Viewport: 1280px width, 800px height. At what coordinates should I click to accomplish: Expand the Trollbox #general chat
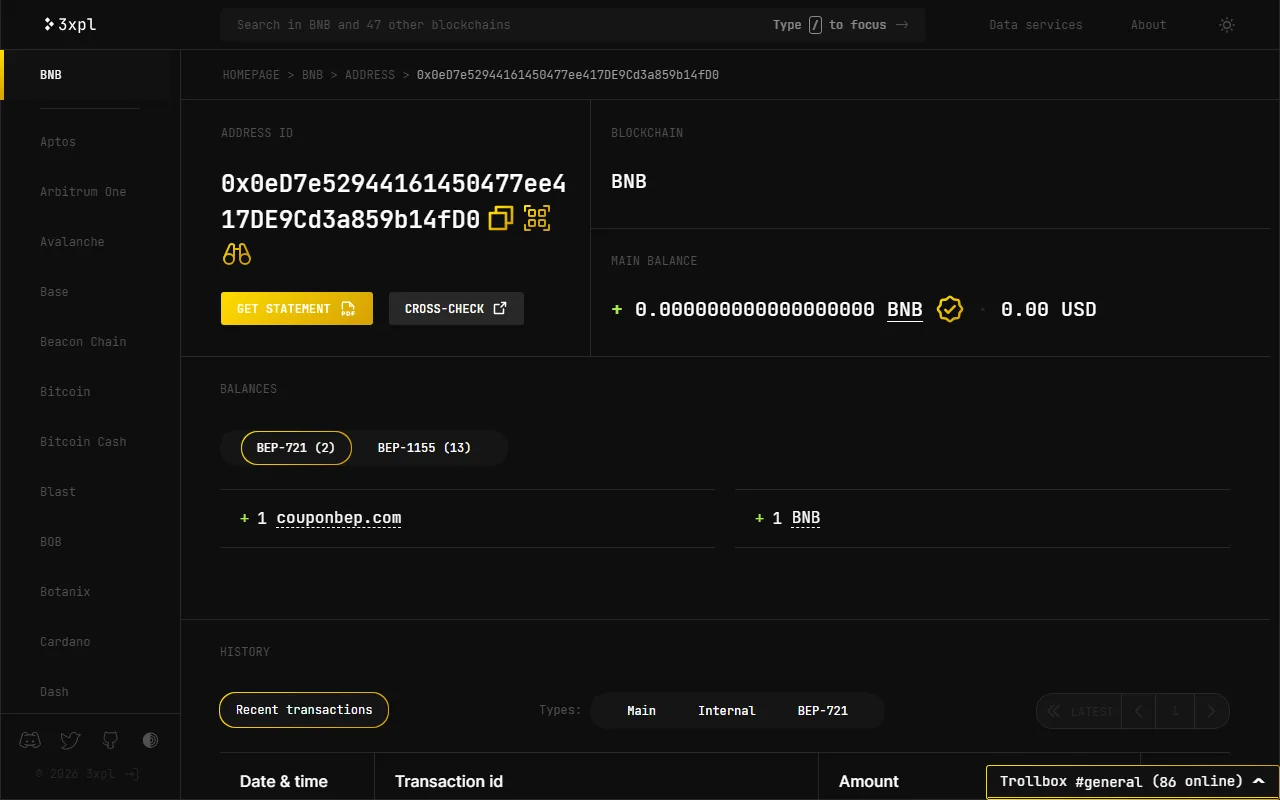point(1133,782)
